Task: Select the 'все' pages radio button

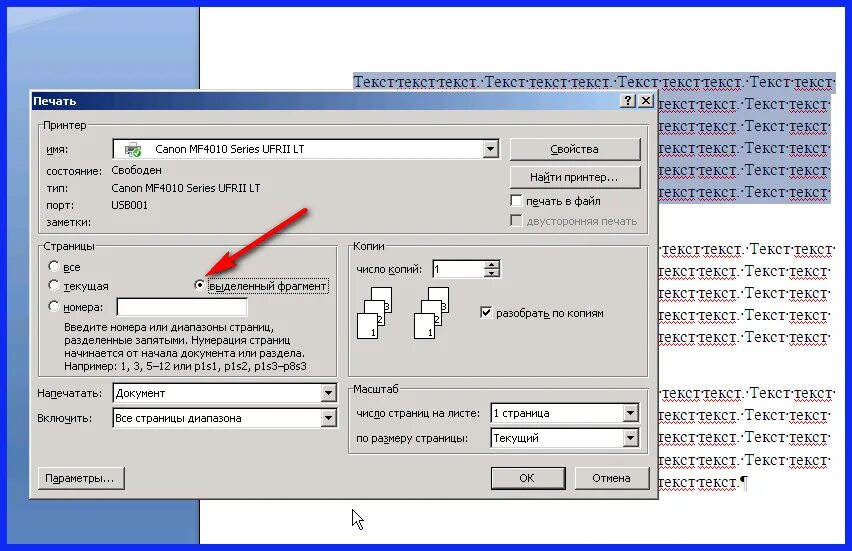Action: click(53, 266)
